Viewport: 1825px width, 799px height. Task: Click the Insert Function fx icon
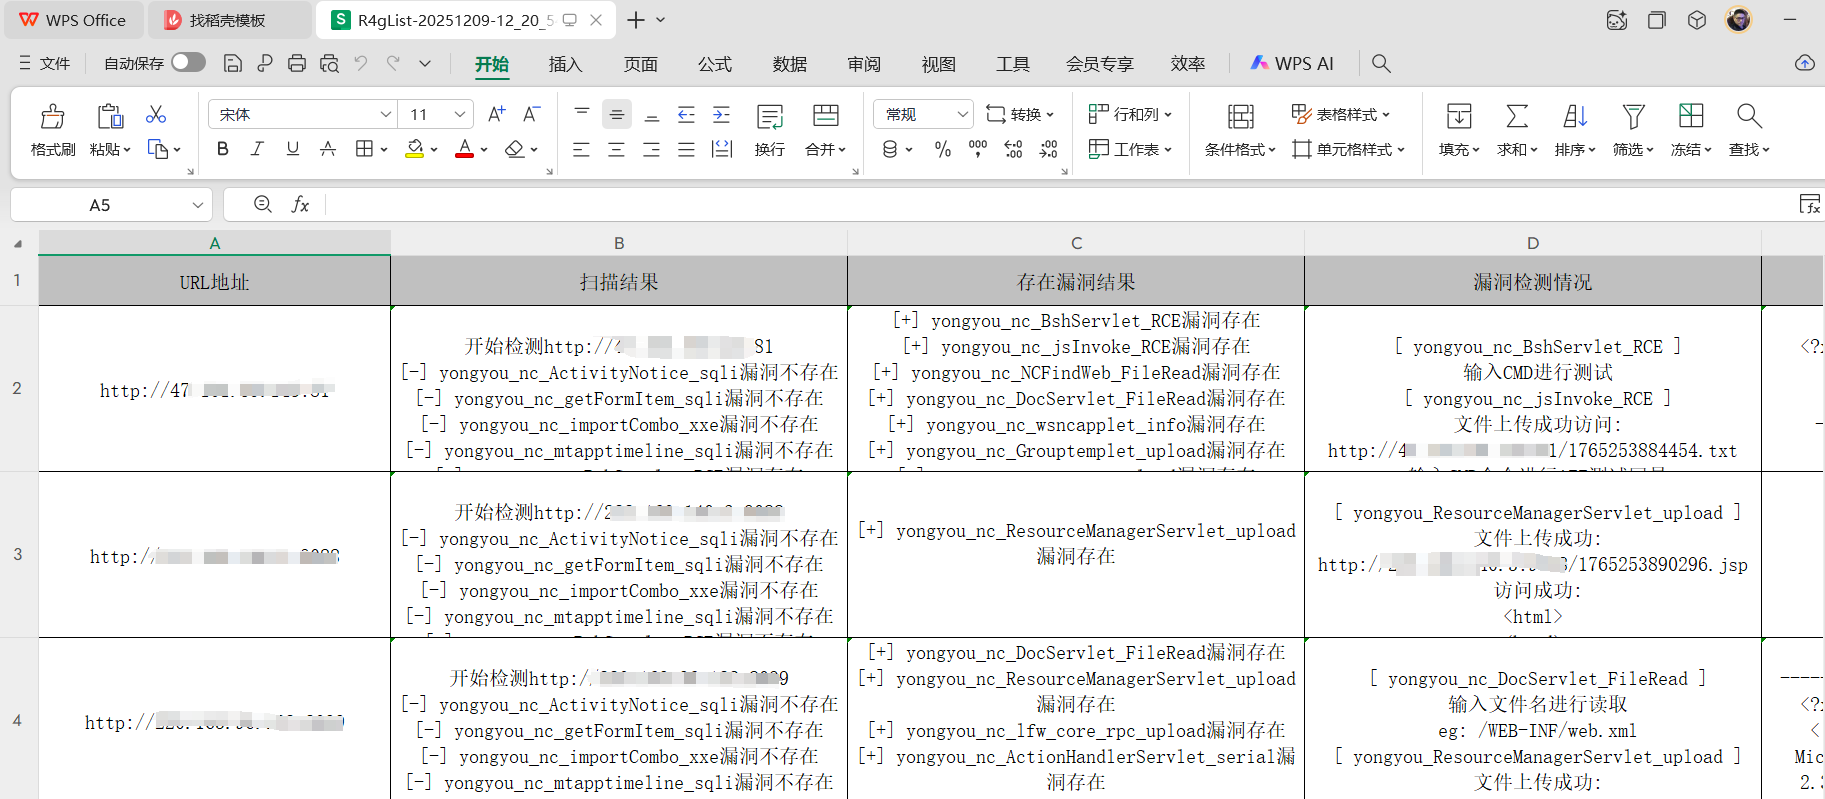(300, 204)
